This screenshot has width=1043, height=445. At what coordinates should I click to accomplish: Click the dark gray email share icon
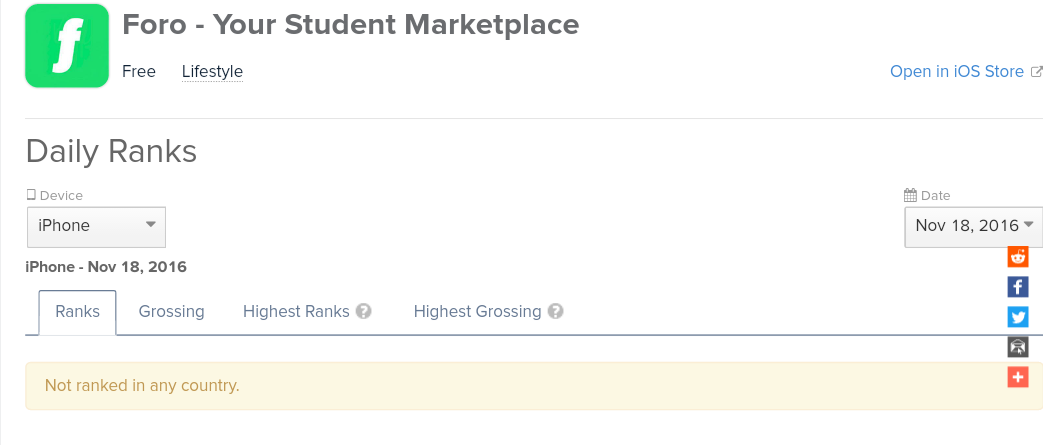(1018, 347)
